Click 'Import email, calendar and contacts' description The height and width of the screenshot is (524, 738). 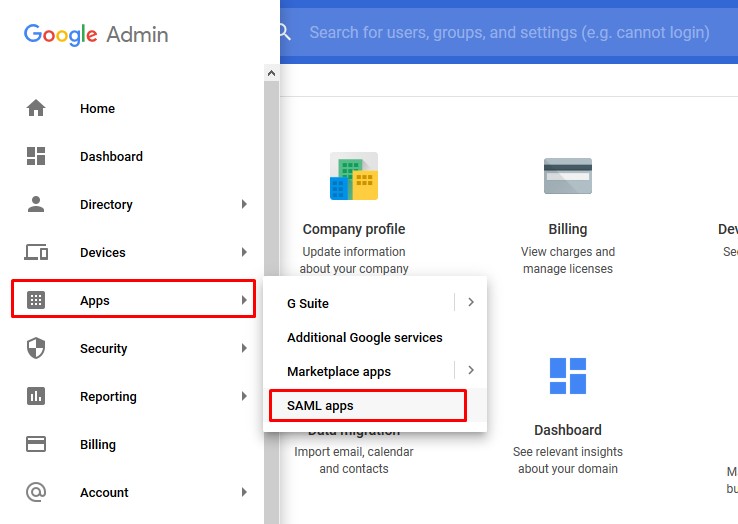point(354,460)
